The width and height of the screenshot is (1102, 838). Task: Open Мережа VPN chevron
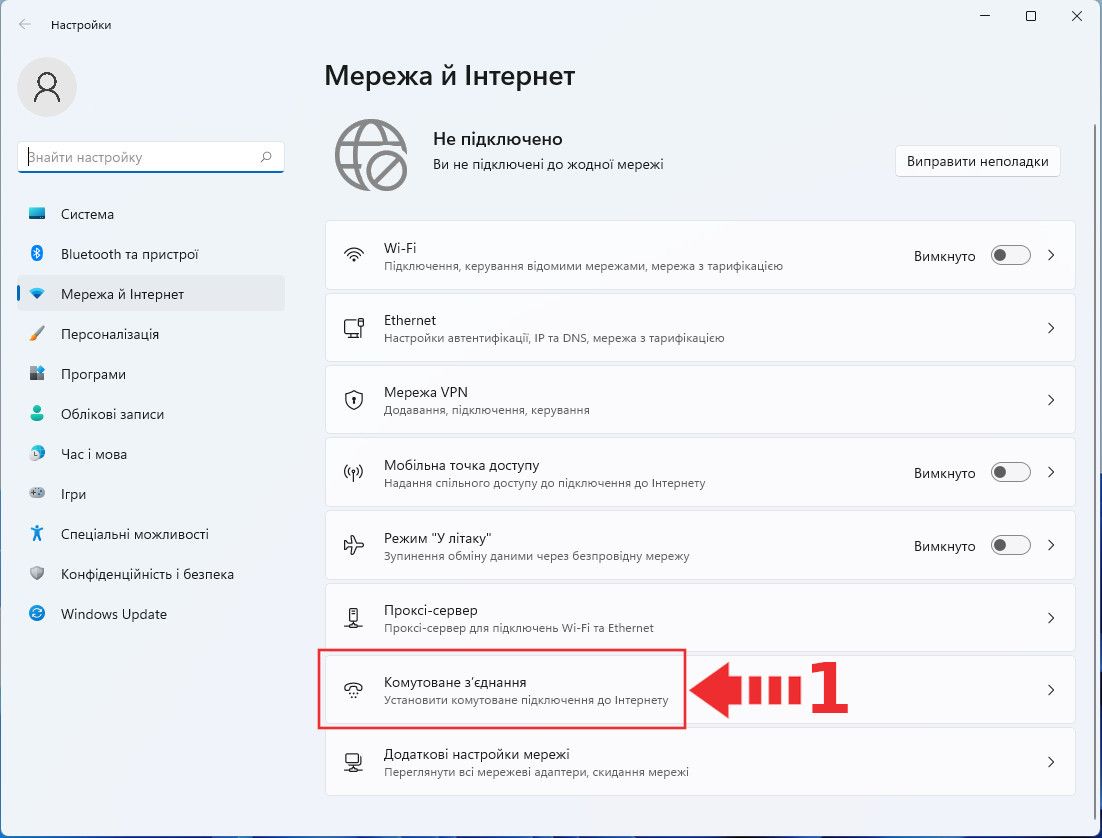(x=1051, y=400)
